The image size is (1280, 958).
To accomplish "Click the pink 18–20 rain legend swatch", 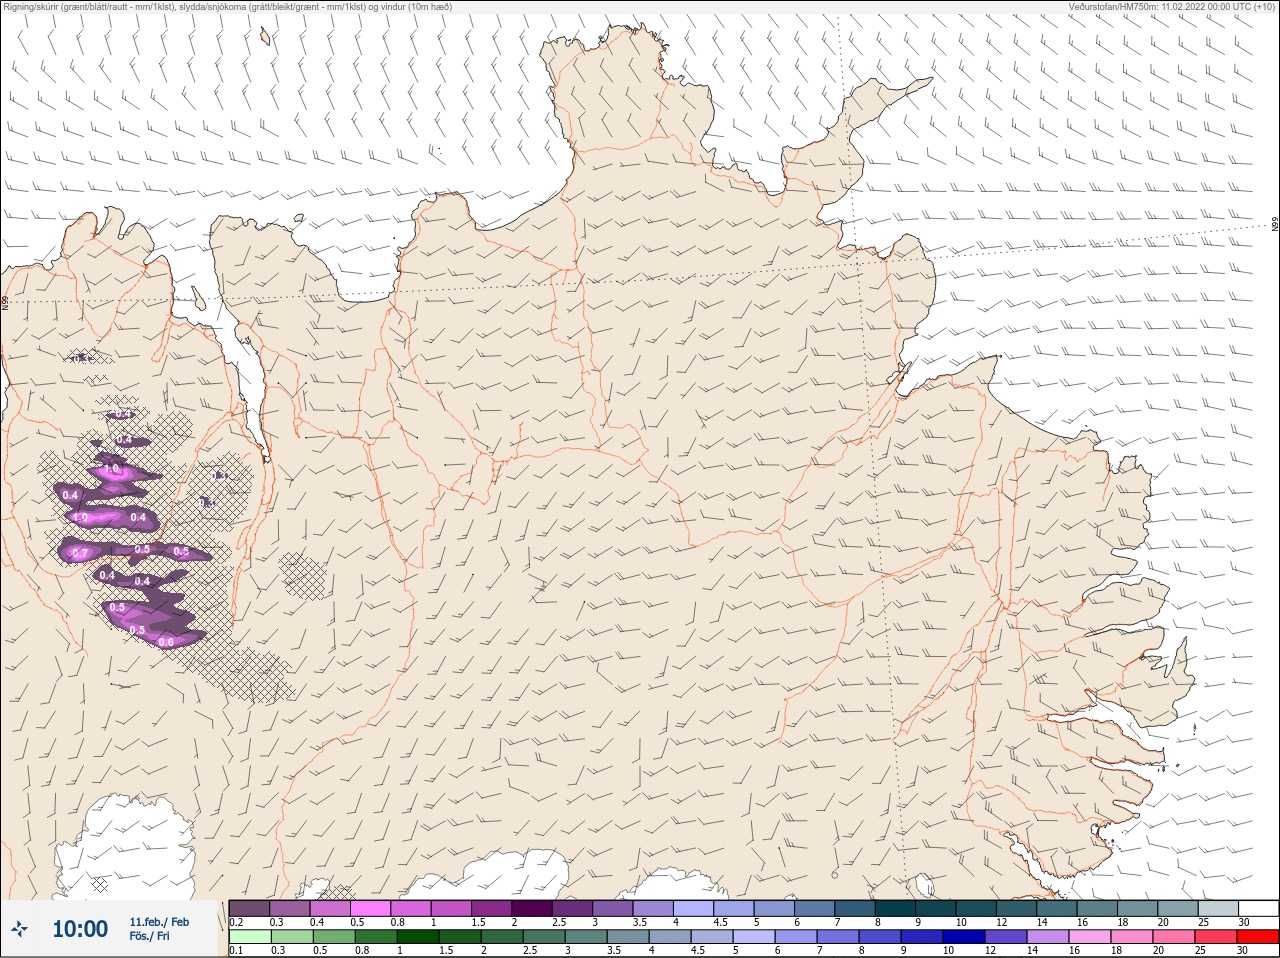I will [x=1132, y=937].
